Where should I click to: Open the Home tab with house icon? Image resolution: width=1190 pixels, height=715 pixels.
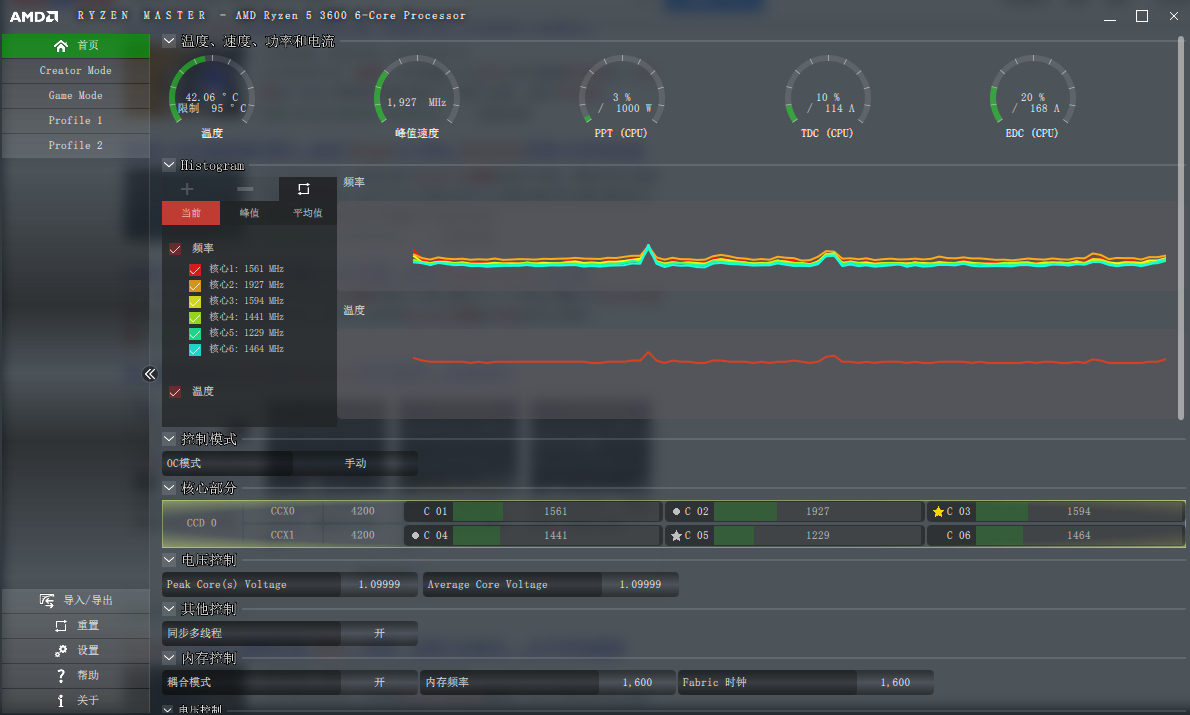[x=76, y=46]
